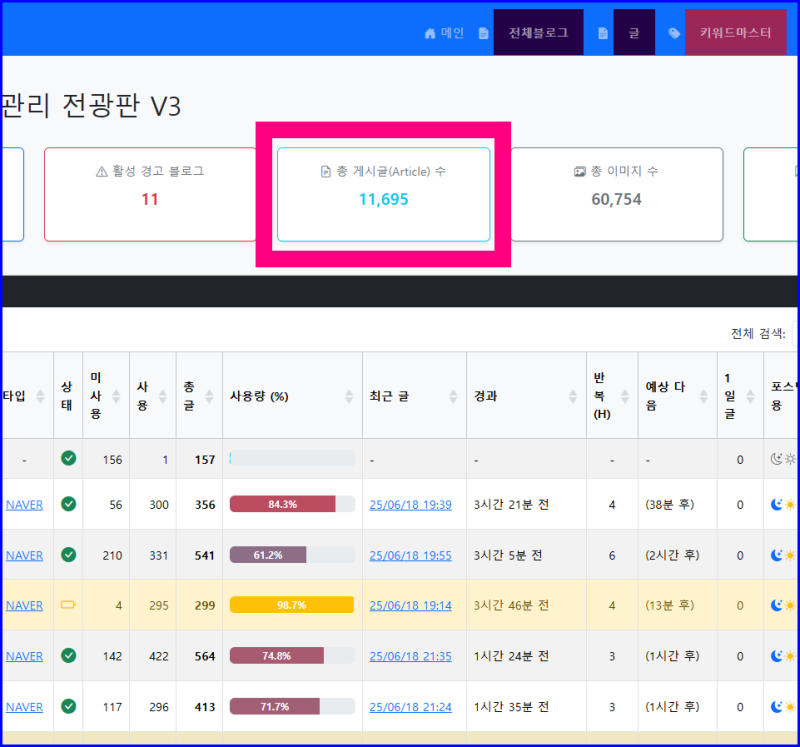Open the 글 menu item
Screen dimensions: 800x747
point(634,32)
